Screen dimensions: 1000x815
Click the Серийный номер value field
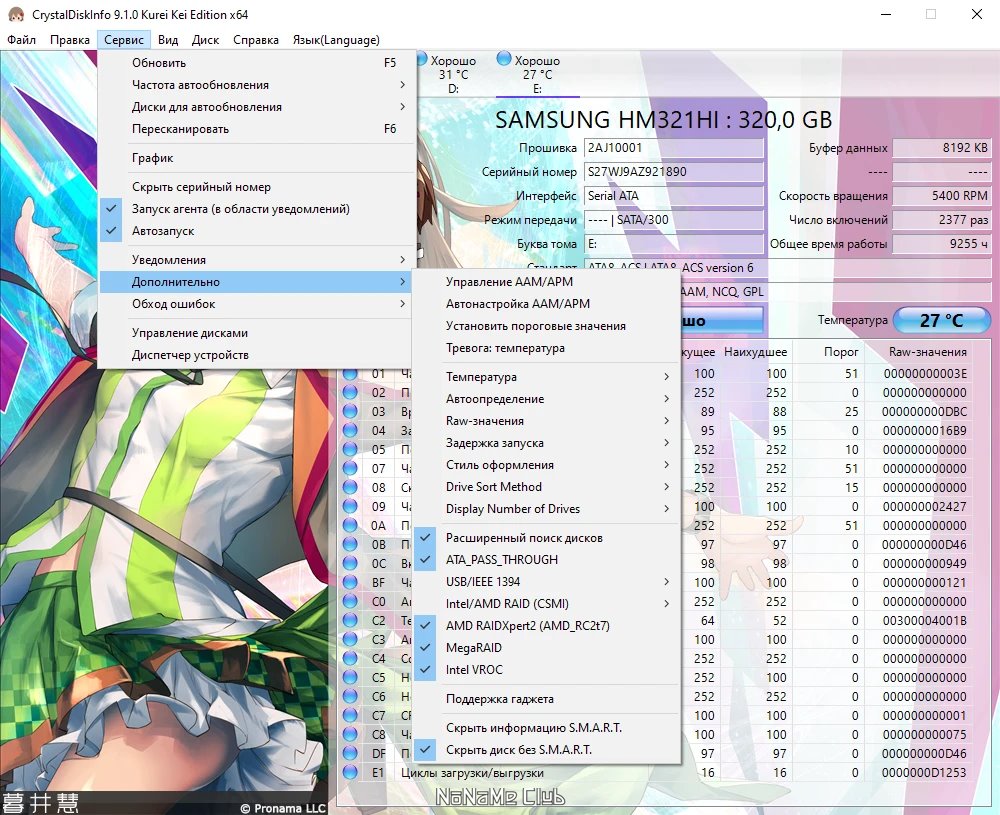coord(673,172)
